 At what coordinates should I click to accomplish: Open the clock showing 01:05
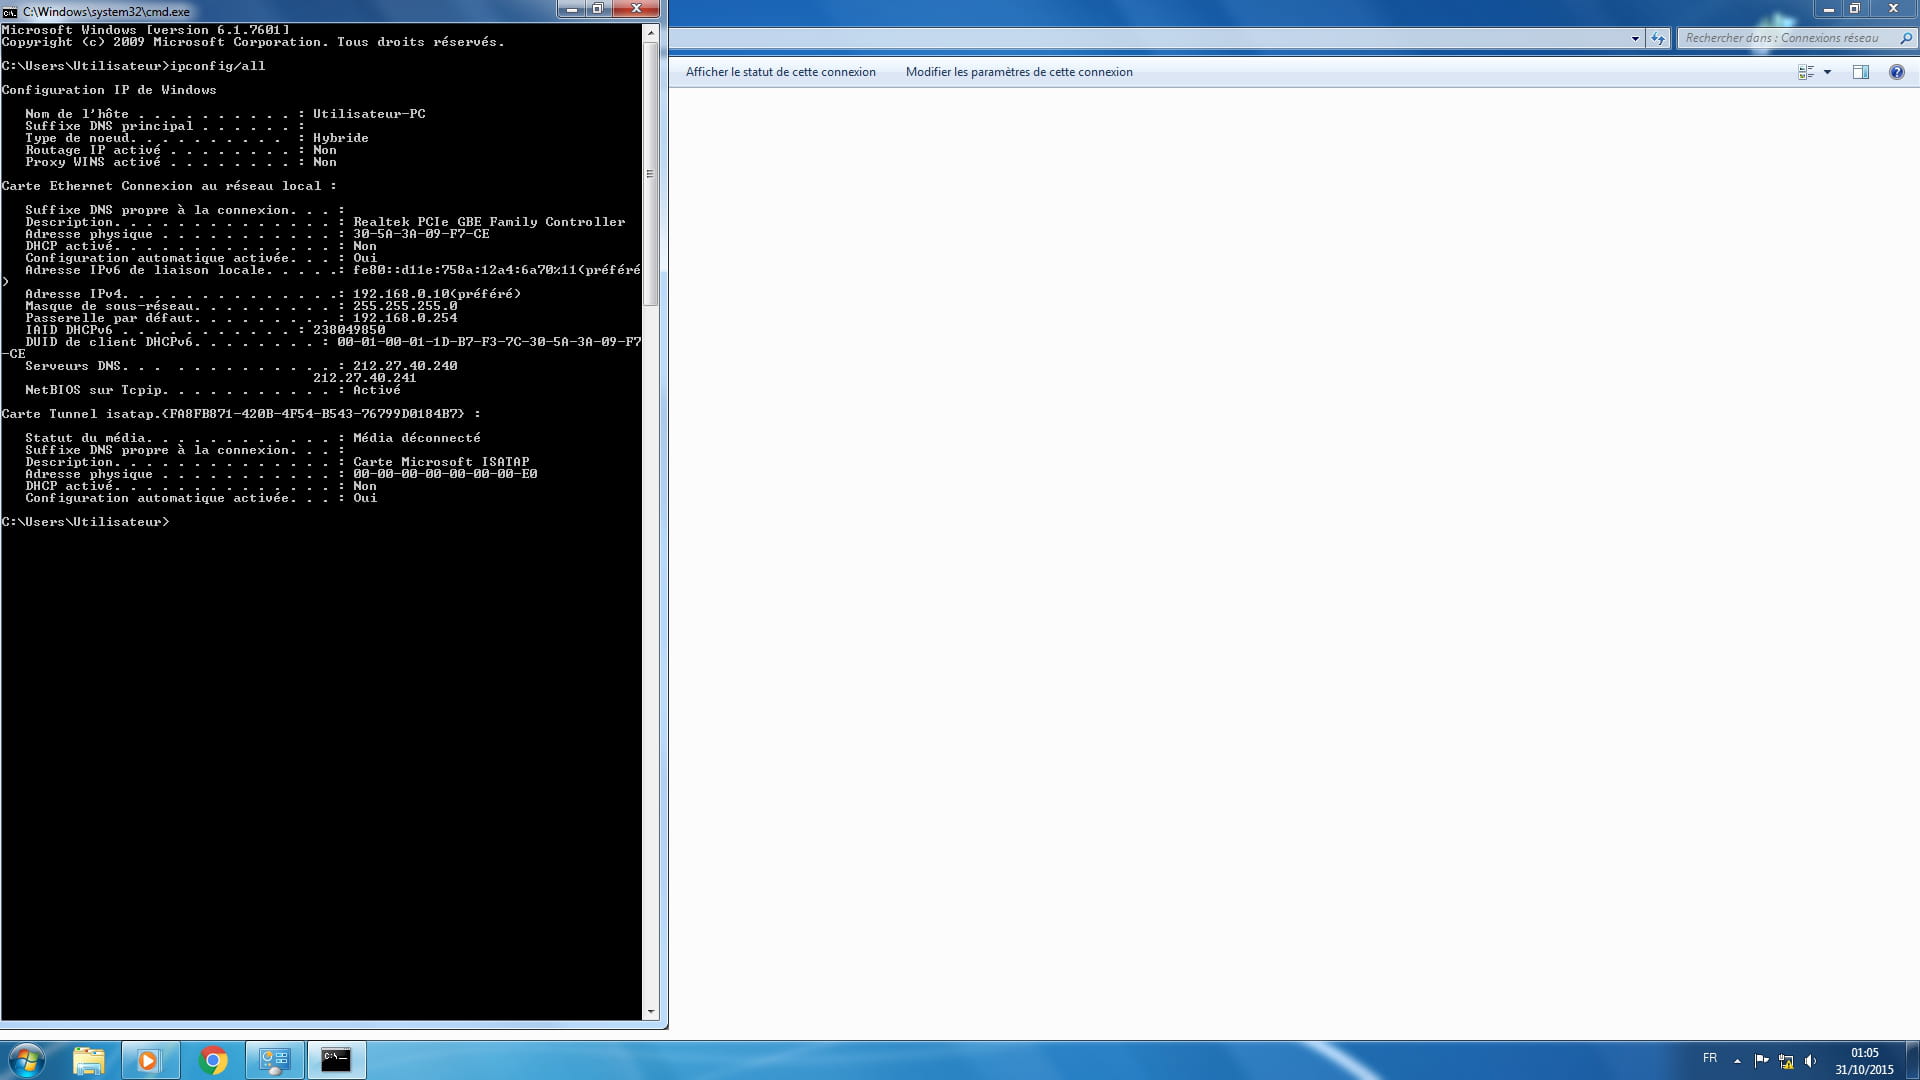point(1864,1061)
